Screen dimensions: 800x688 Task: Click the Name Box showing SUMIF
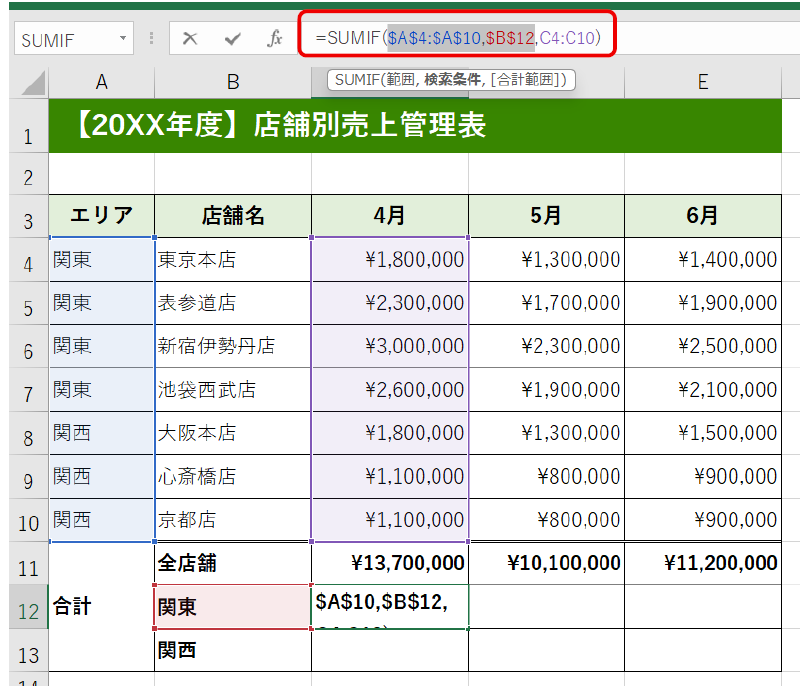(x=65, y=39)
